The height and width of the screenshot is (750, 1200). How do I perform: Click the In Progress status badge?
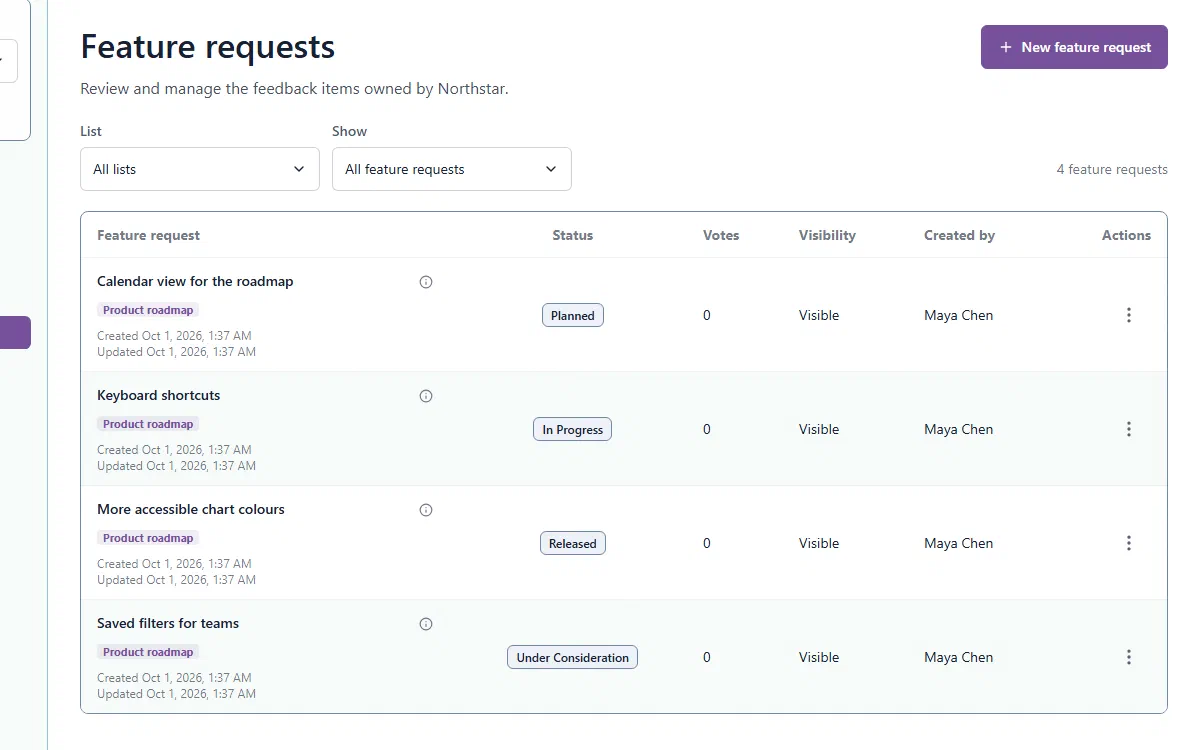573,429
